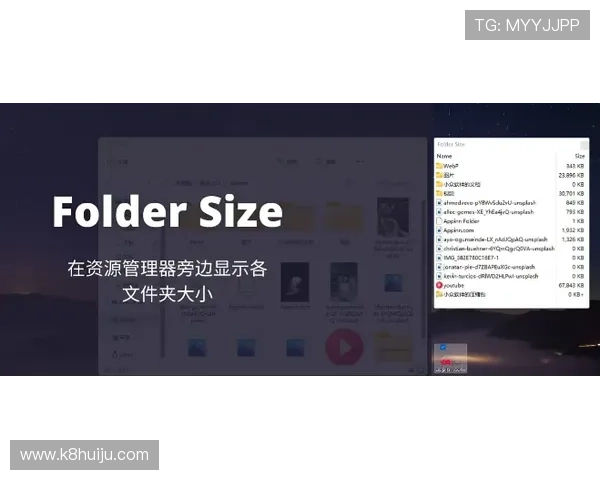Select the jonatan-pie unsplash file row
600x480 pixels.
(510, 267)
